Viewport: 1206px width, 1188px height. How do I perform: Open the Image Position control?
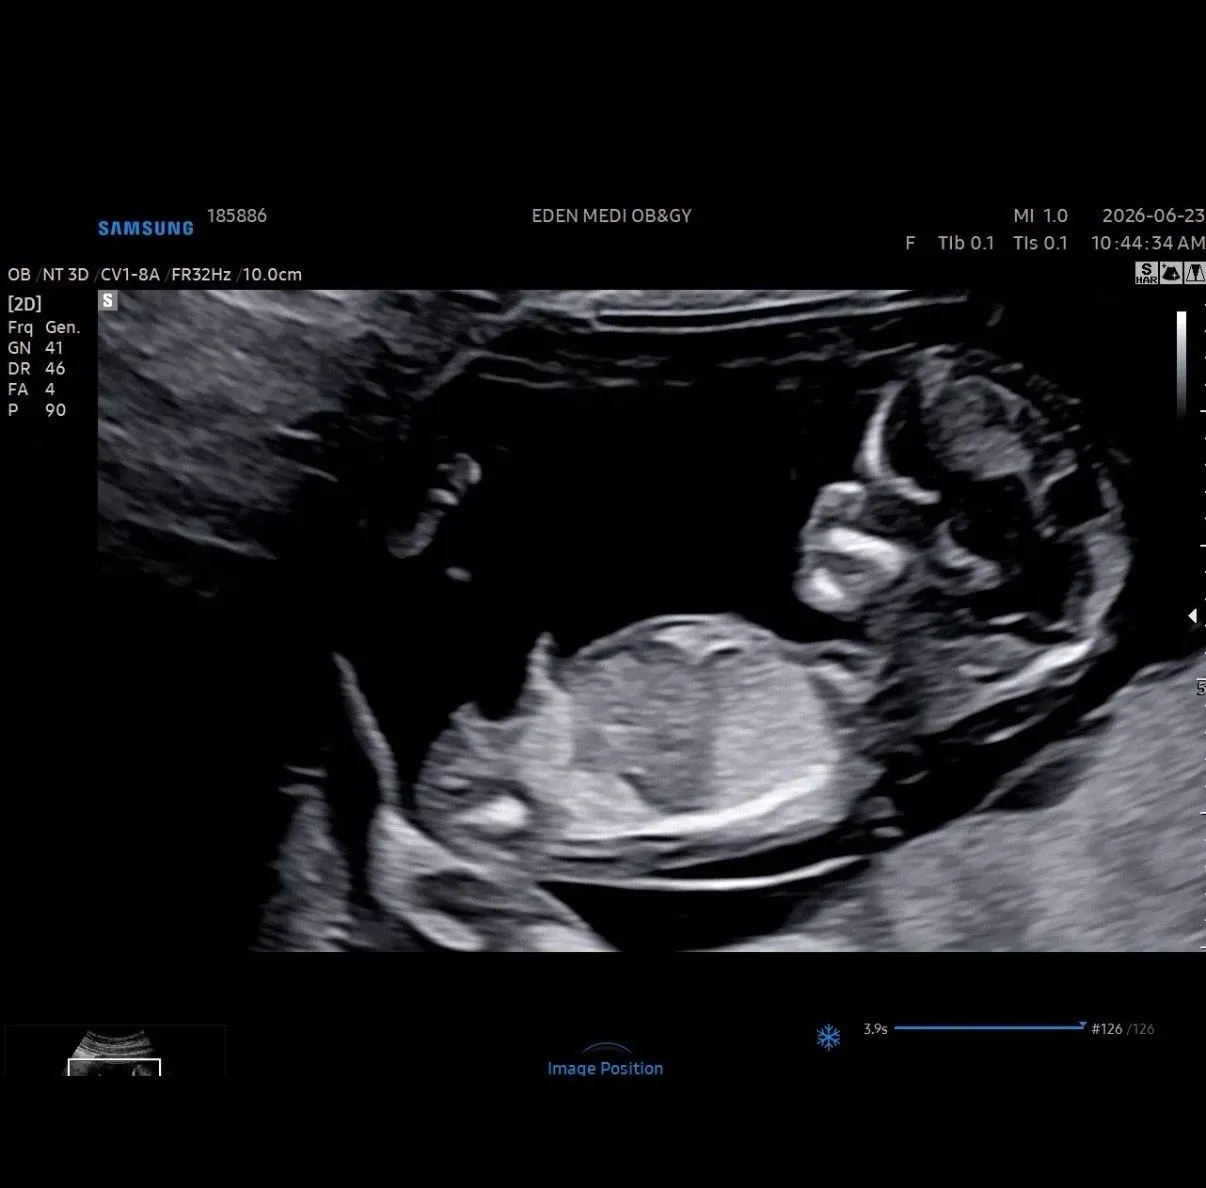605,1061
